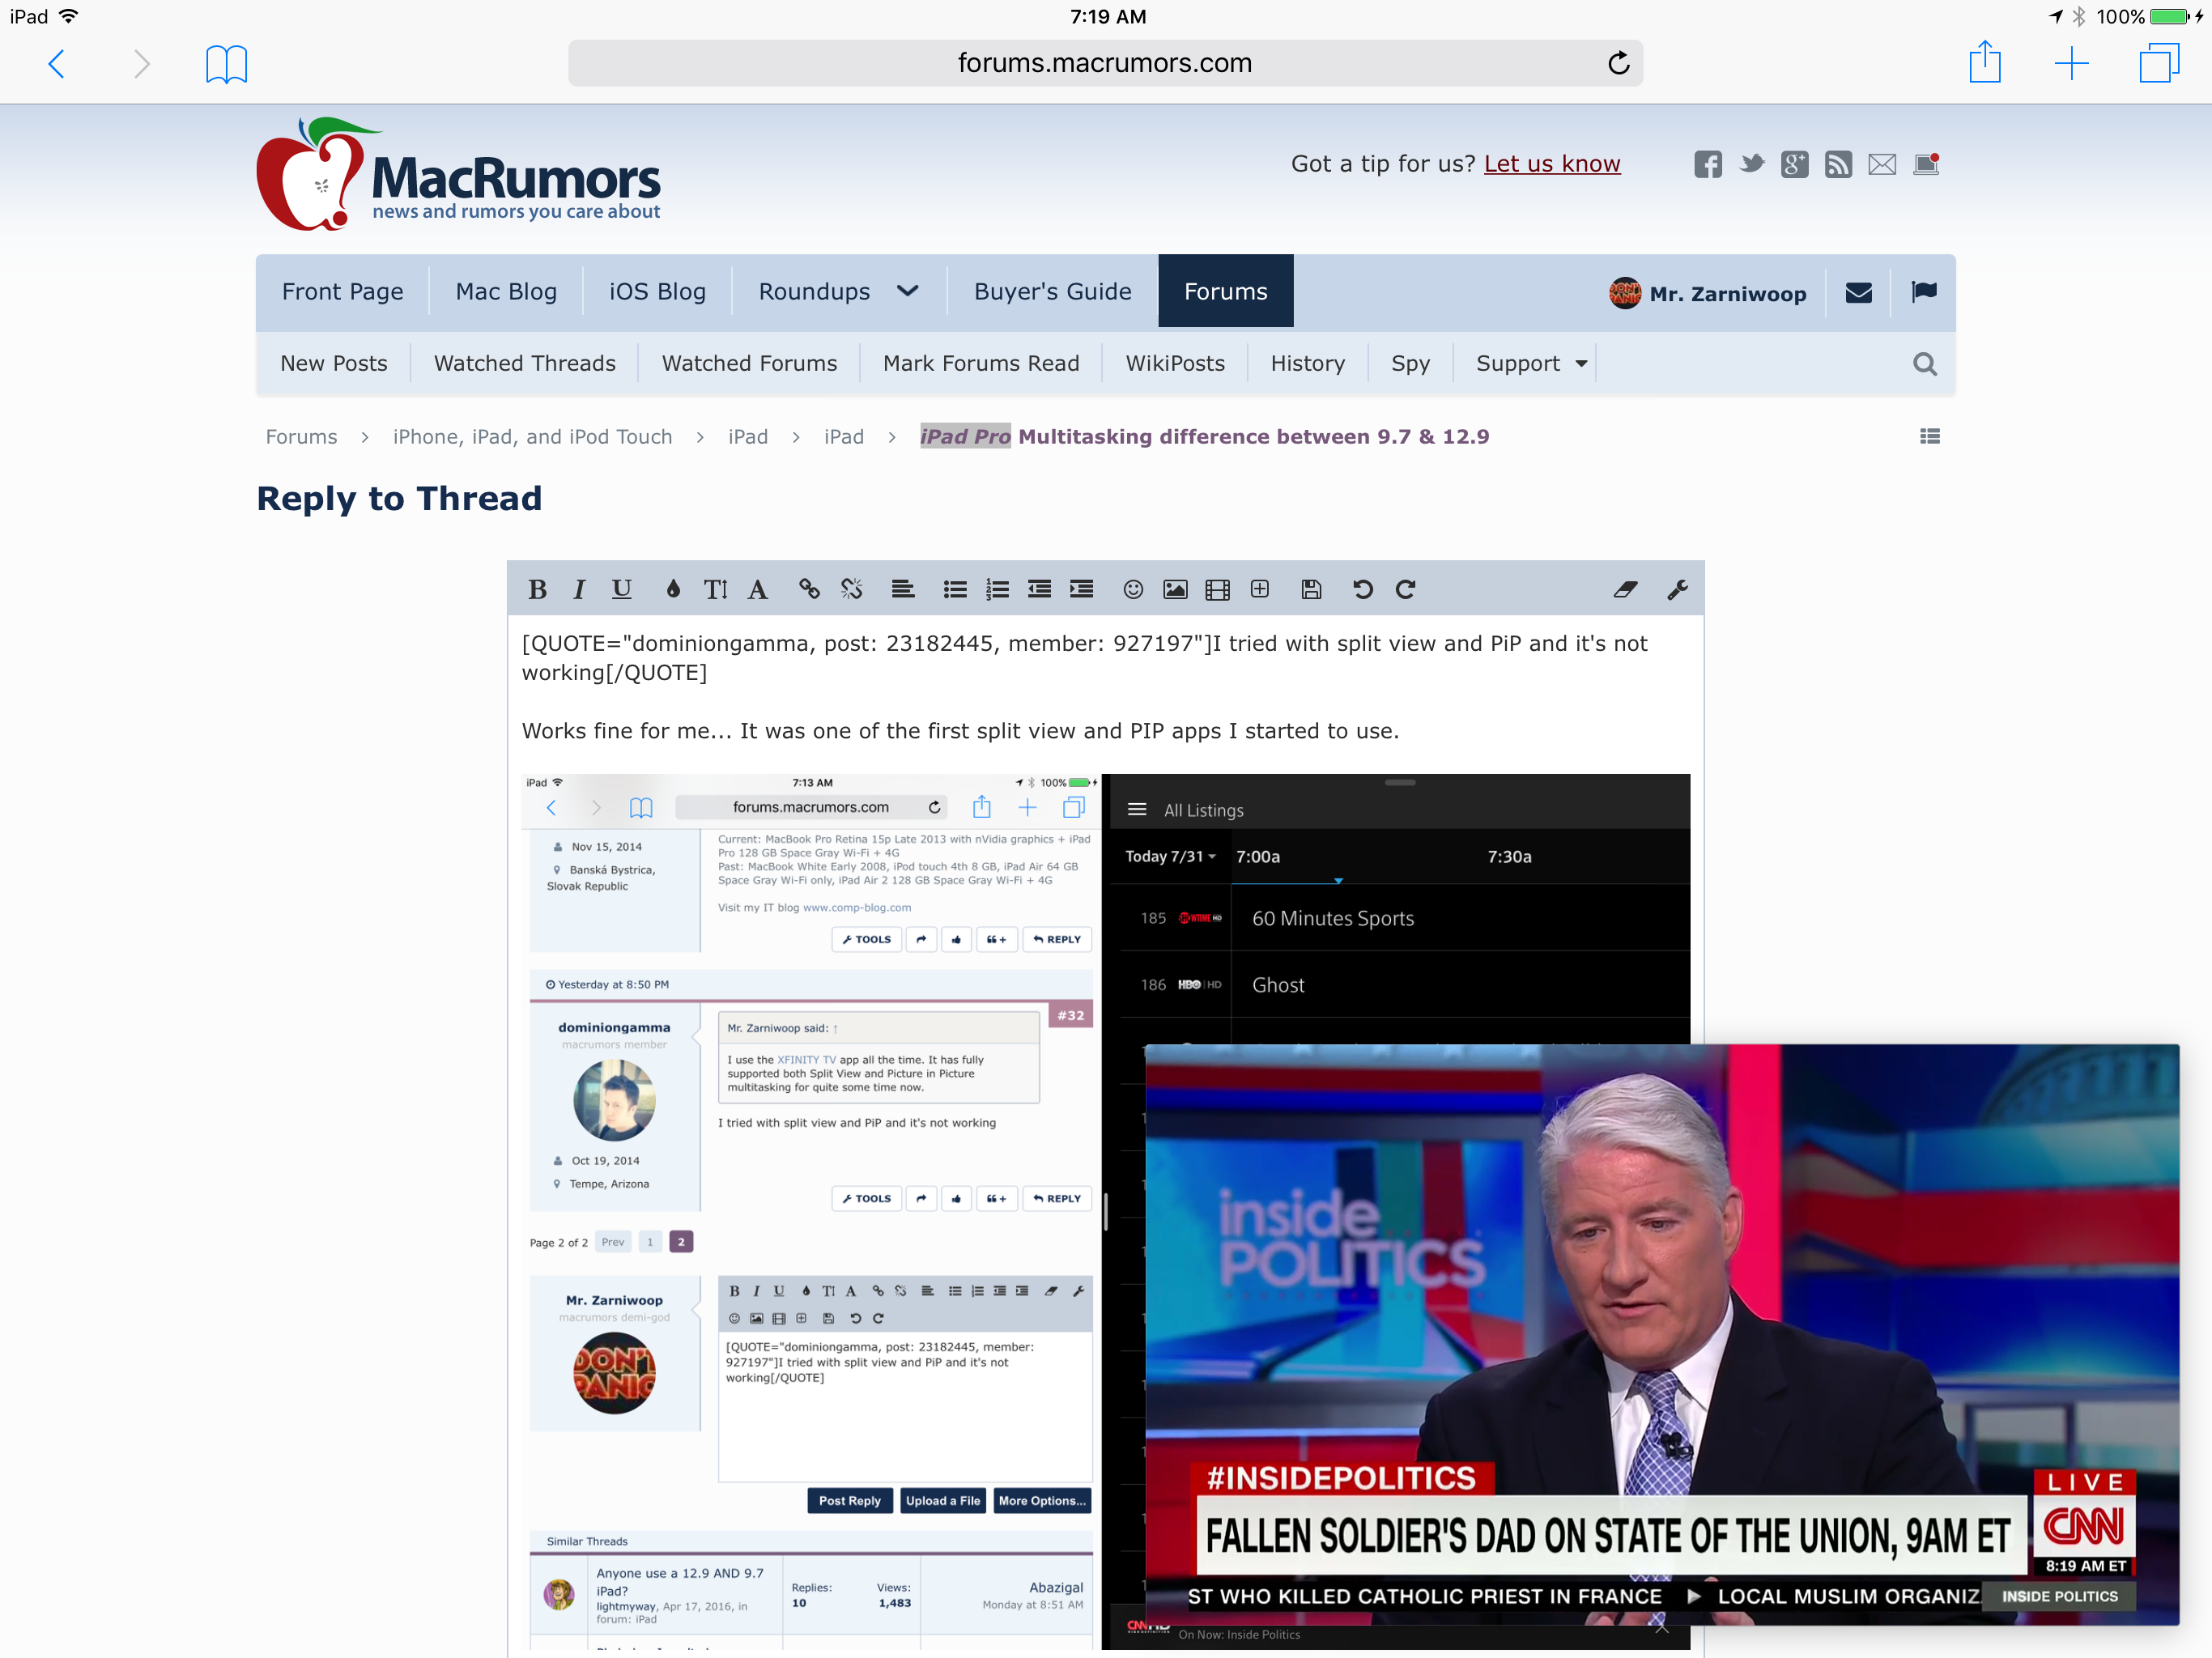Go back in Safari

coord(57,64)
